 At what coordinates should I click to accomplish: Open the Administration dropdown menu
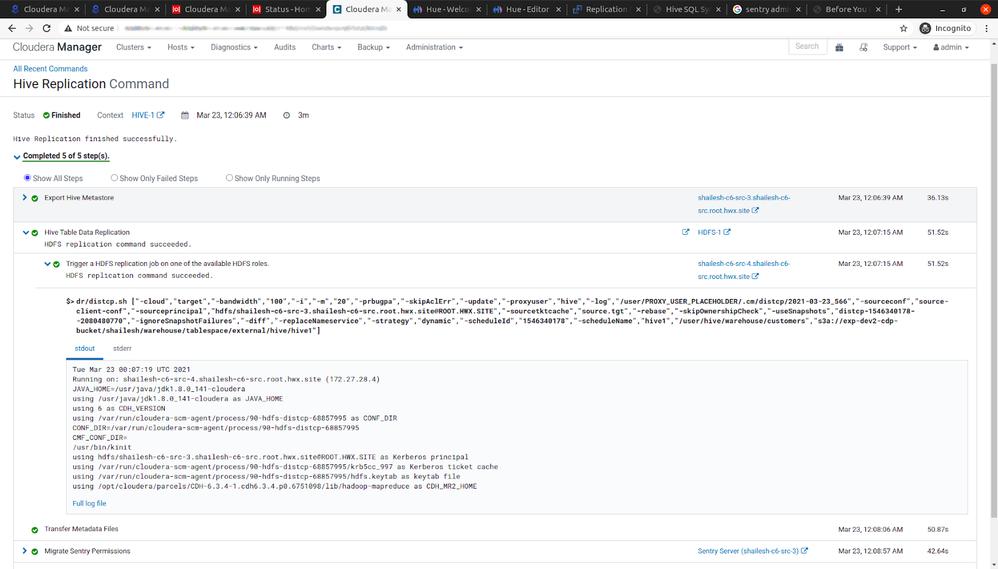435,47
